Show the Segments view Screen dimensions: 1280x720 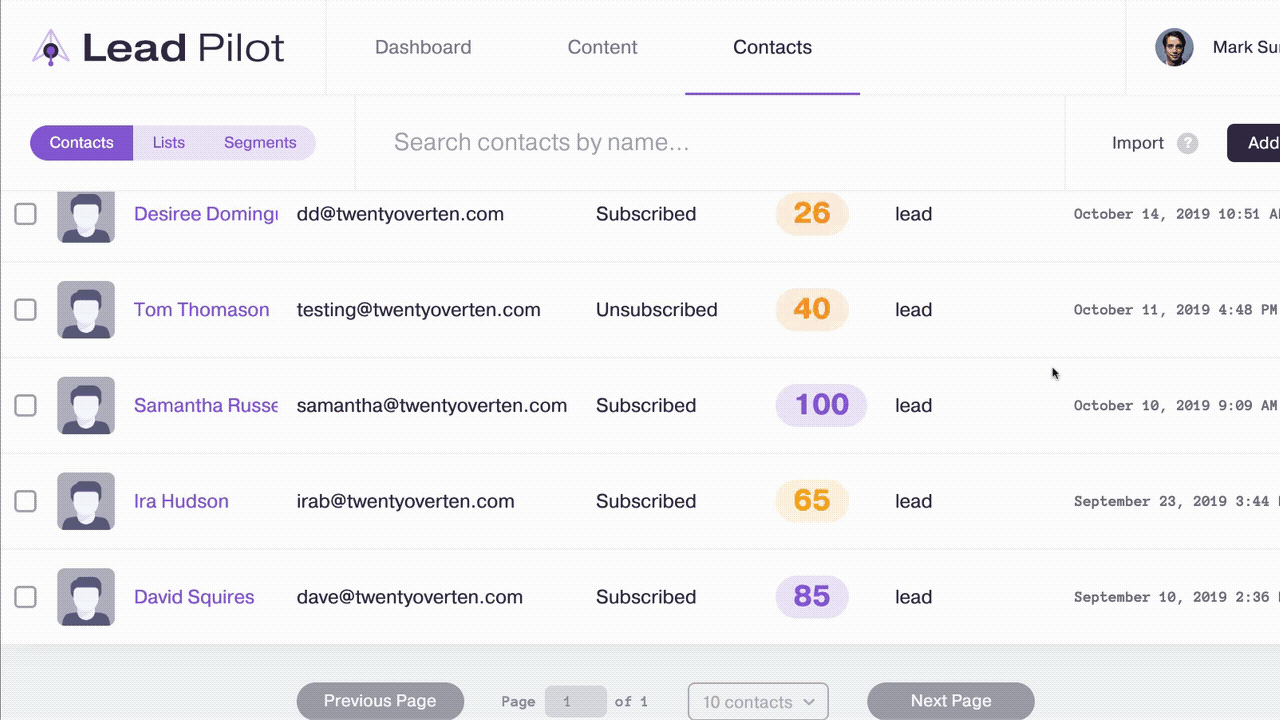tap(260, 143)
